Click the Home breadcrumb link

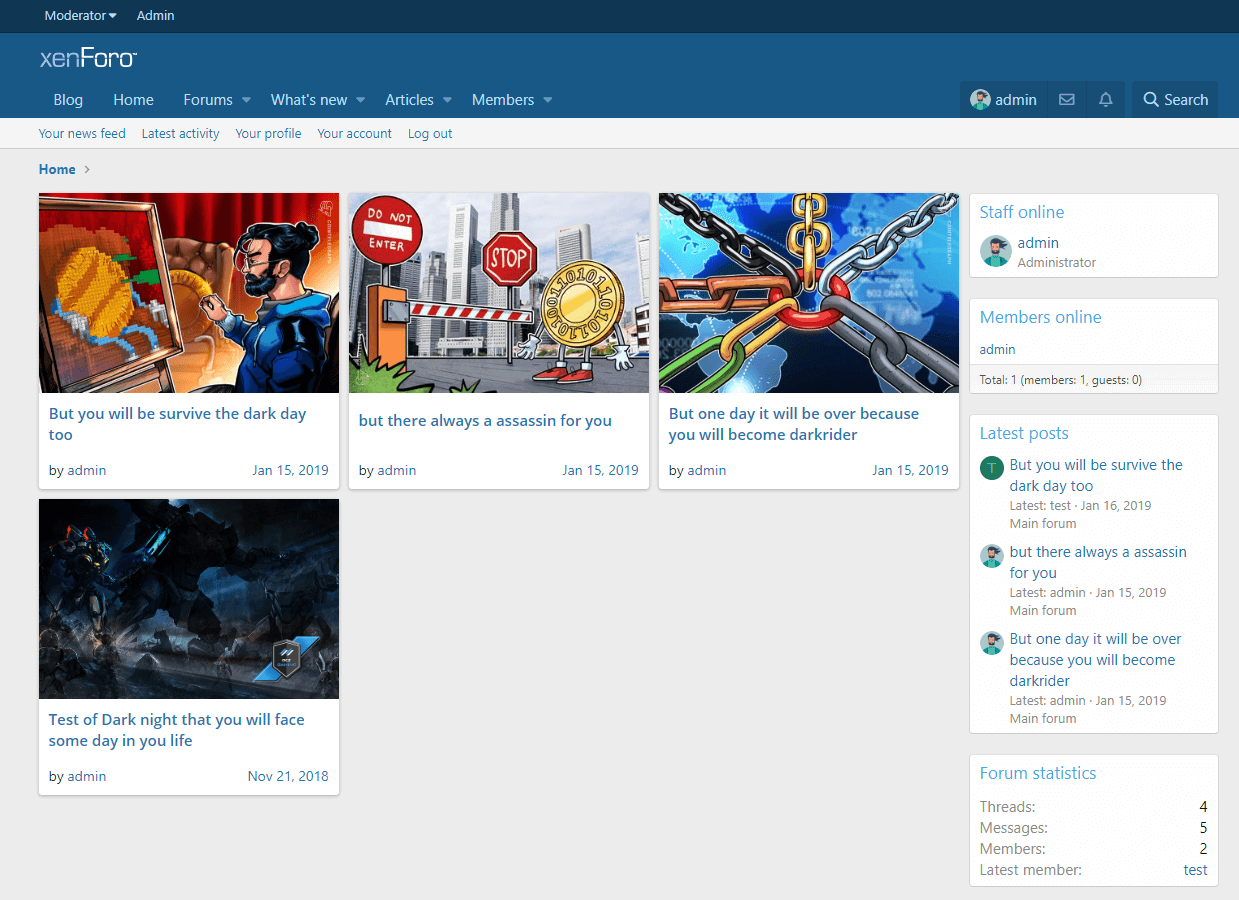(57, 169)
